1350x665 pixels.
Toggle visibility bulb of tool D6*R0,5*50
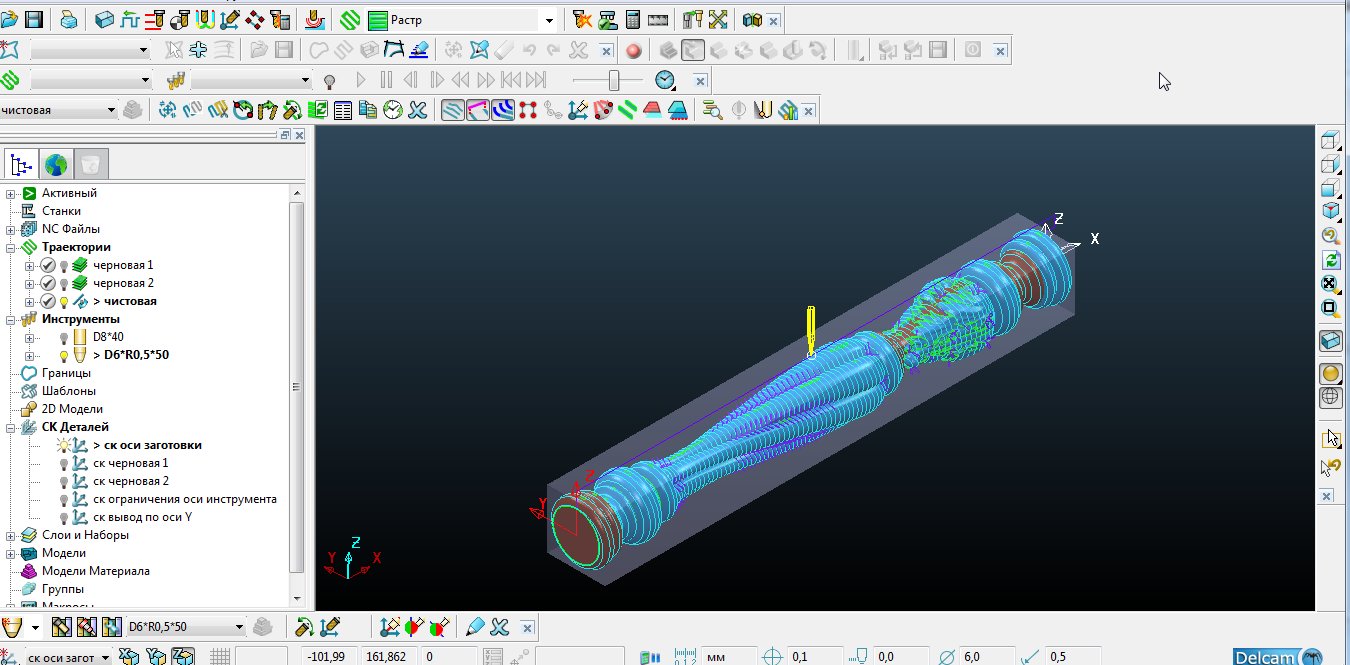(x=64, y=356)
